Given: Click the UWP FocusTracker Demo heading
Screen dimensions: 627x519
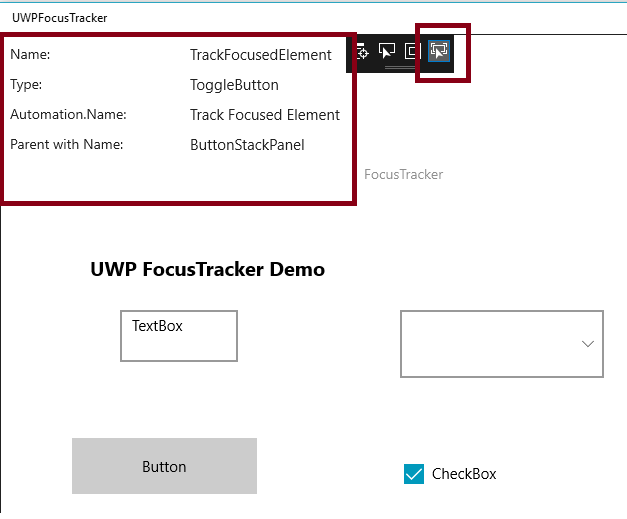Looking at the screenshot, I should (x=207, y=269).
